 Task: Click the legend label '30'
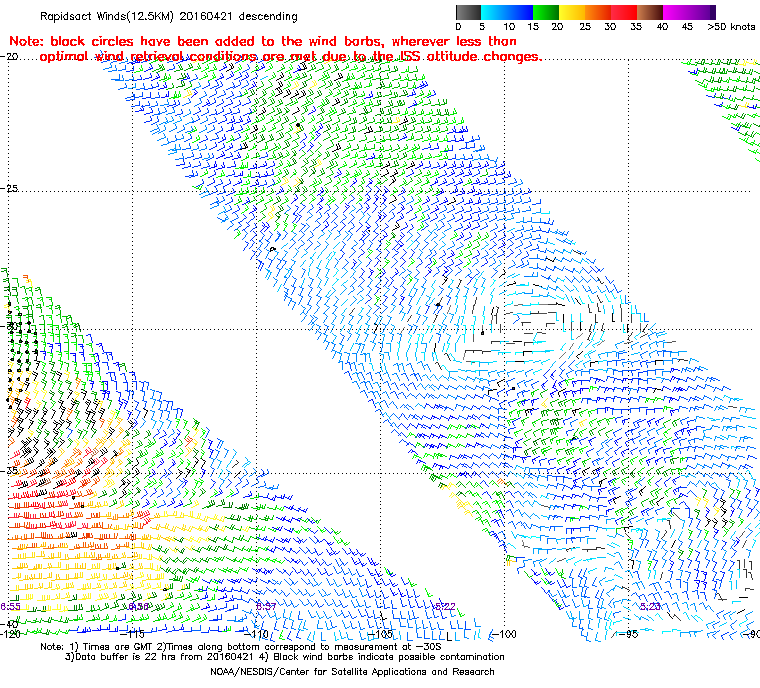610,27
